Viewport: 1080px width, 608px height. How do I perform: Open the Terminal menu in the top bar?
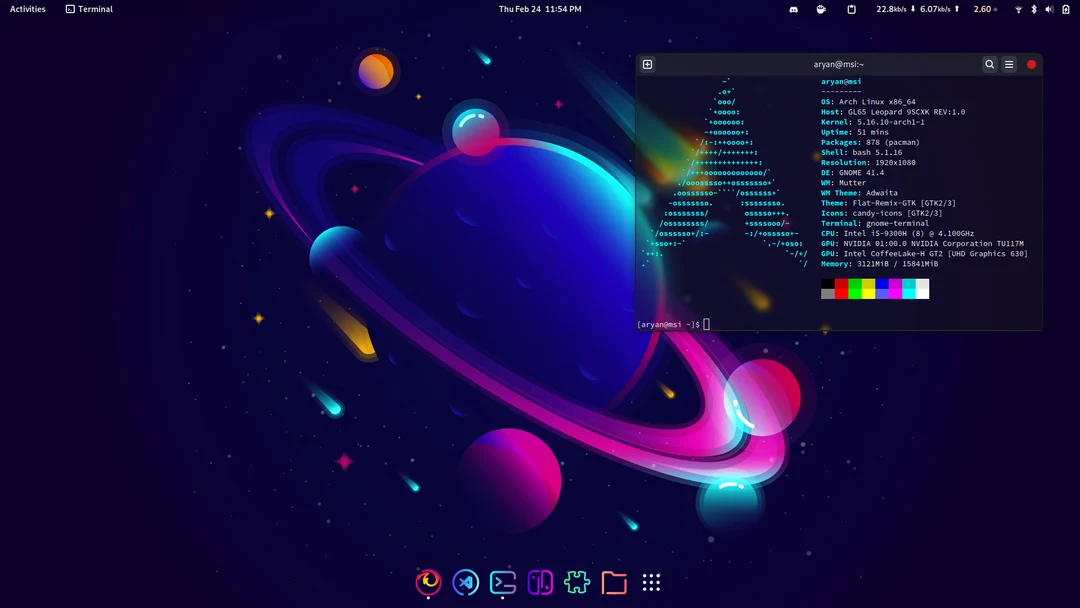(88, 9)
